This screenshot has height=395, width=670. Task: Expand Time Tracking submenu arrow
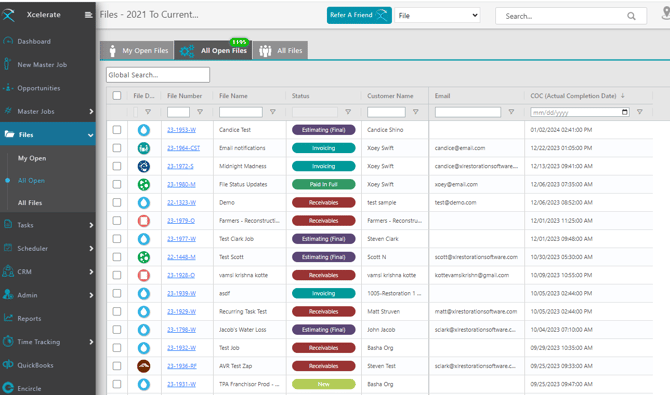tap(91, 342)
